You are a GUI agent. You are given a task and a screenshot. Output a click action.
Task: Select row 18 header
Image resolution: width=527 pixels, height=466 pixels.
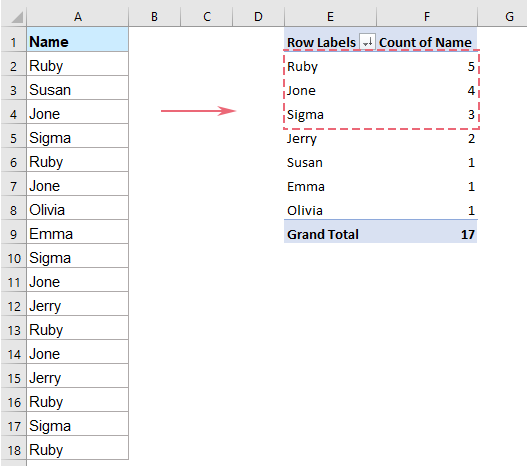(x=13, y=450)
